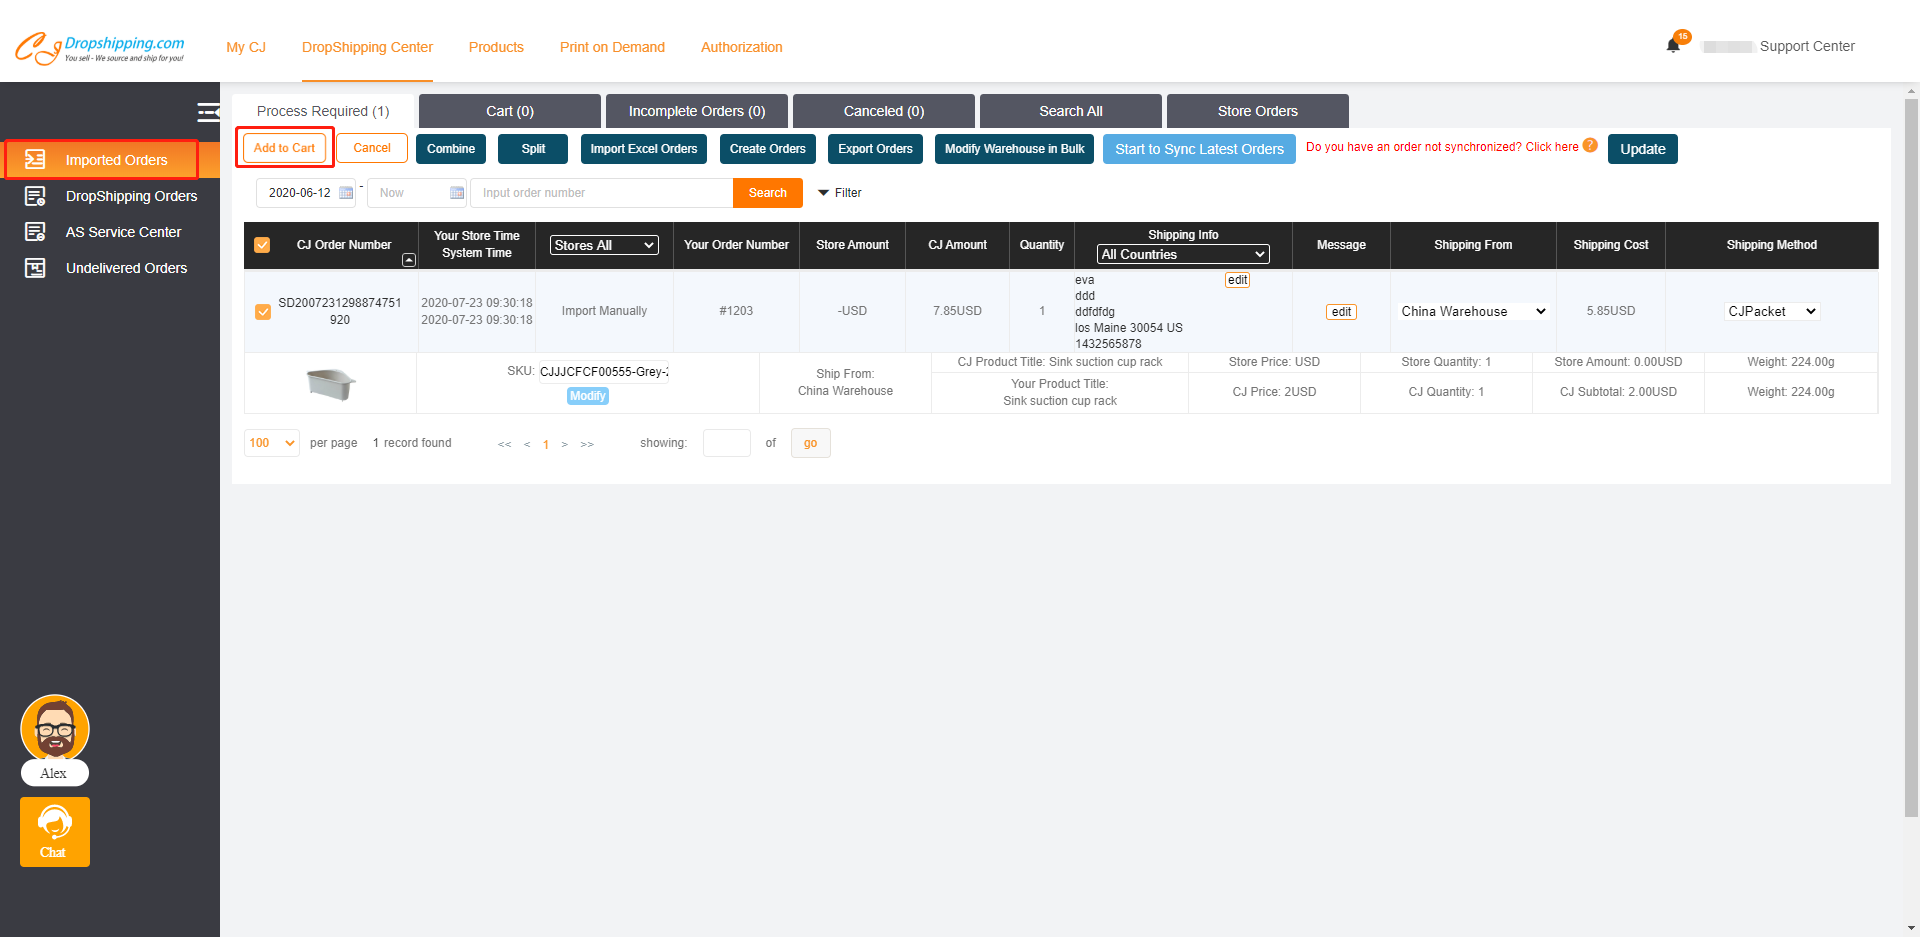
Task: Switch to the Cart (0) tab
Action: 509,110
